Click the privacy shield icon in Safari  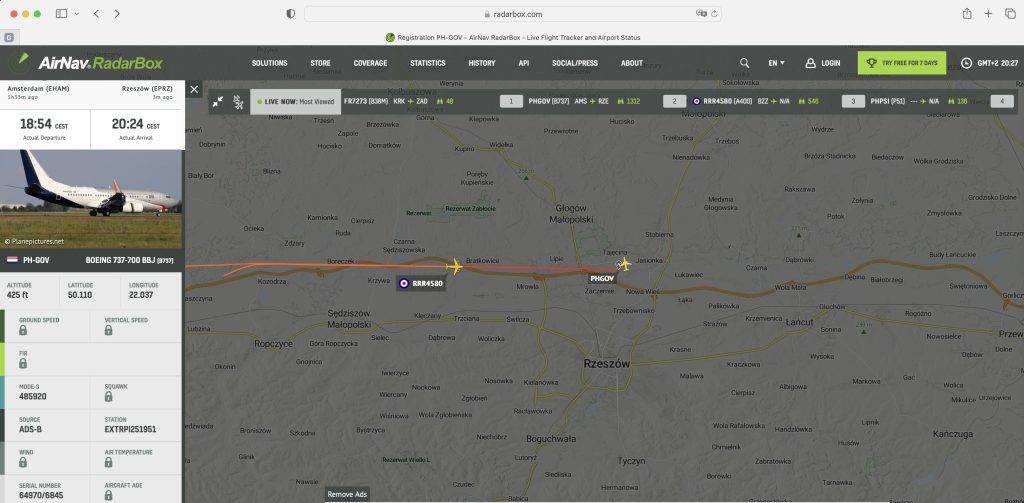pyautogui.click(x=291, y=14)
